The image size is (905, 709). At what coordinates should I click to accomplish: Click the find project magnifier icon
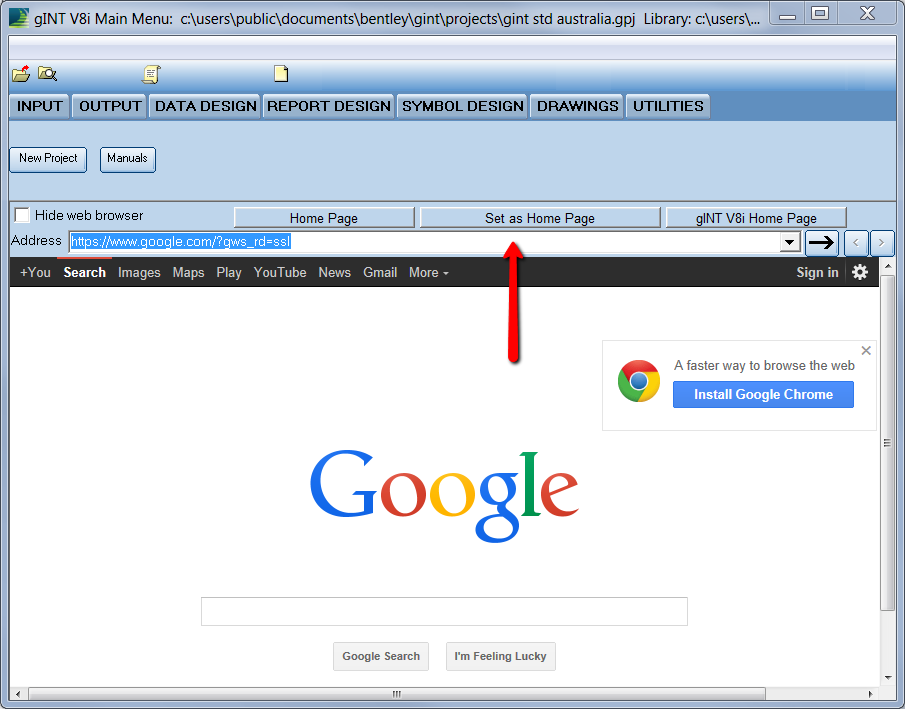(47, 74)
